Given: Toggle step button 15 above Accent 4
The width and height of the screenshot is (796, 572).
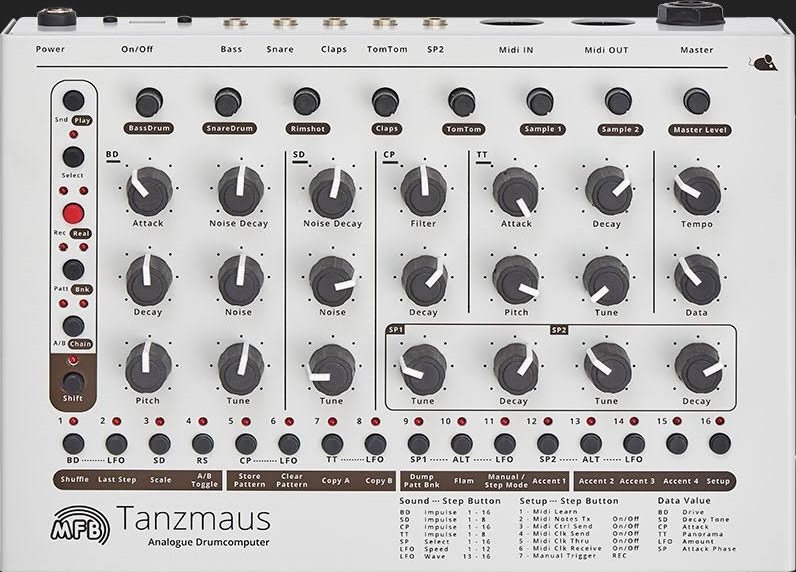Looking at the screenshot, I should point(677,444).
